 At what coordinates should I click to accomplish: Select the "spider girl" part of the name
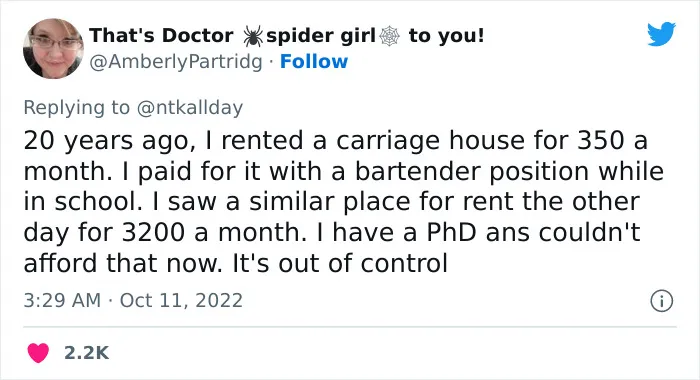pos(321,36)
